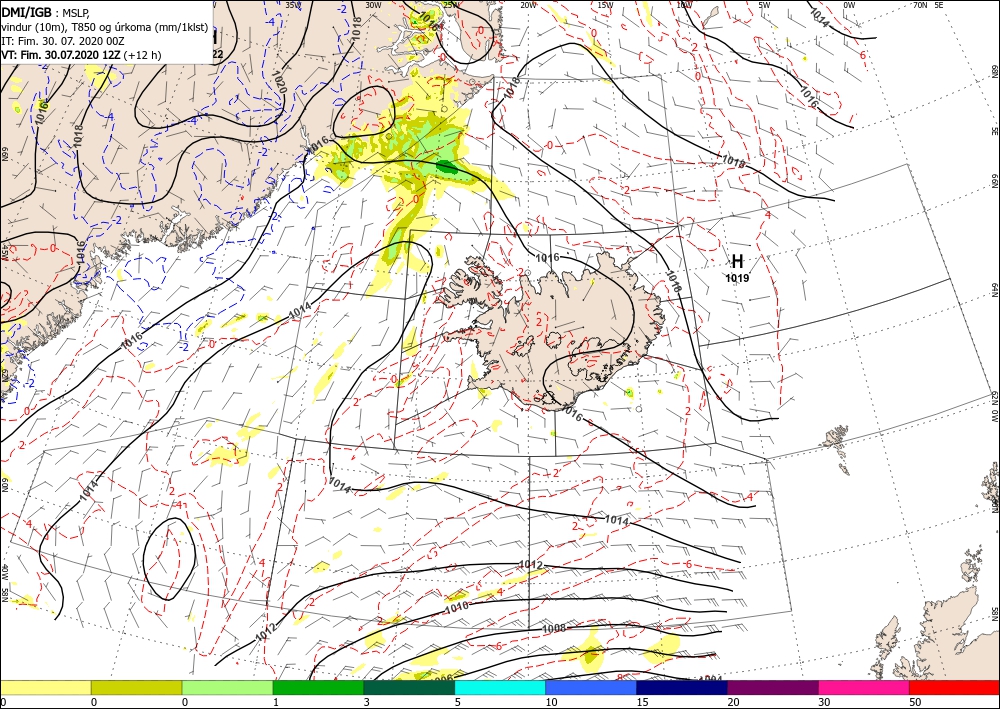
Task: Click the '1010' isobar label
Action: pyautogui.click(x=457, y=606)
